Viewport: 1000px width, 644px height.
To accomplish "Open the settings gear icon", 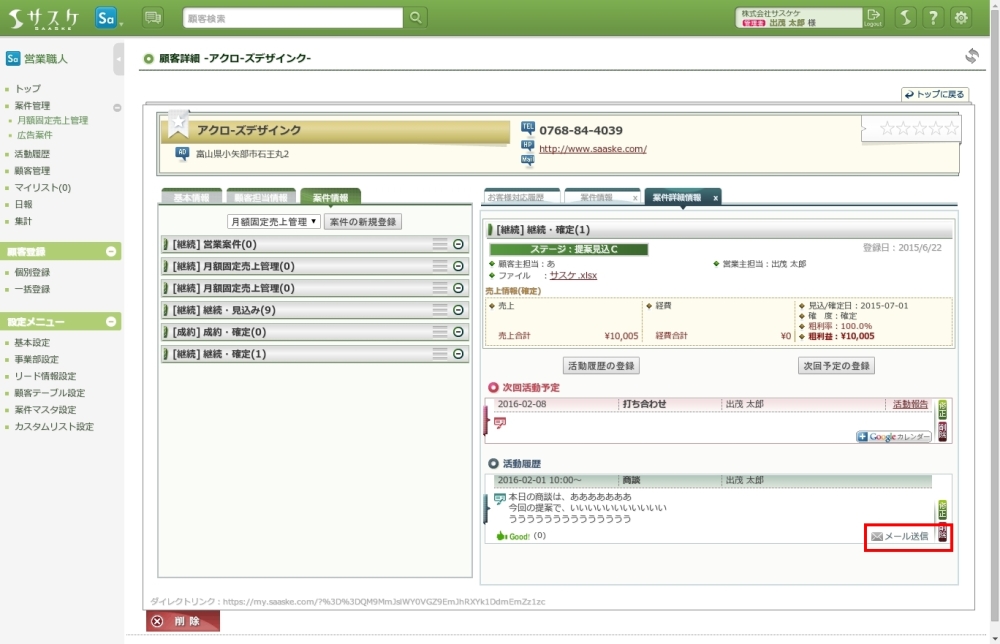I will 961,17.
